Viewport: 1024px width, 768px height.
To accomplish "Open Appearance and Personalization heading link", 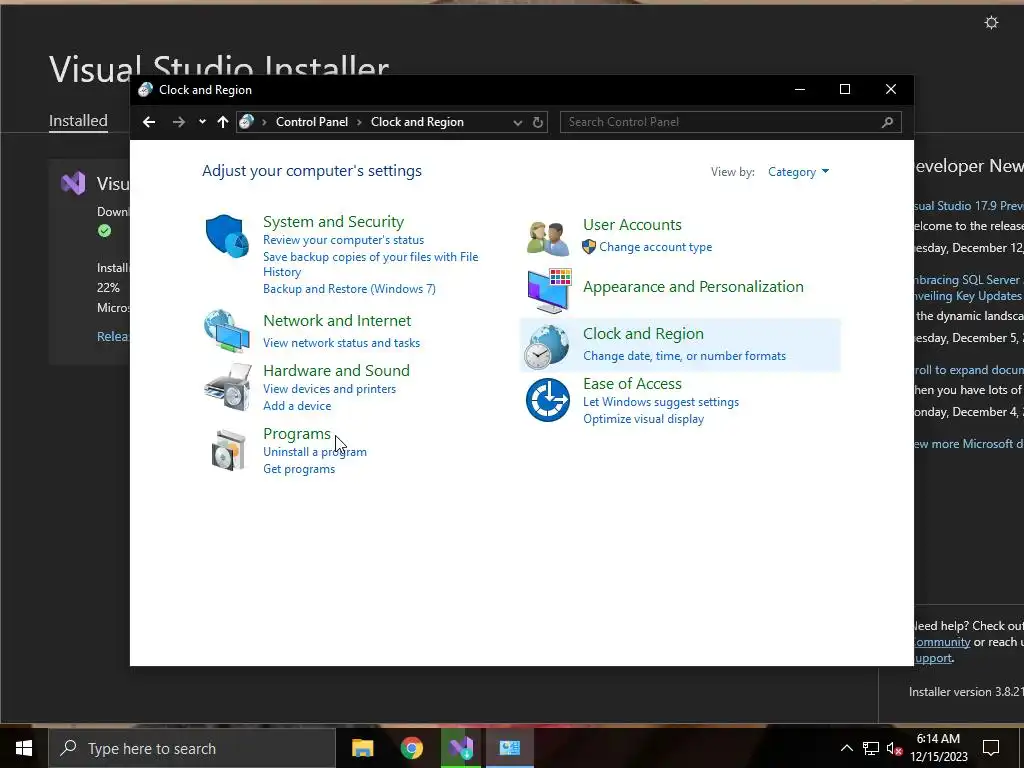I will (x=693, y=287).
